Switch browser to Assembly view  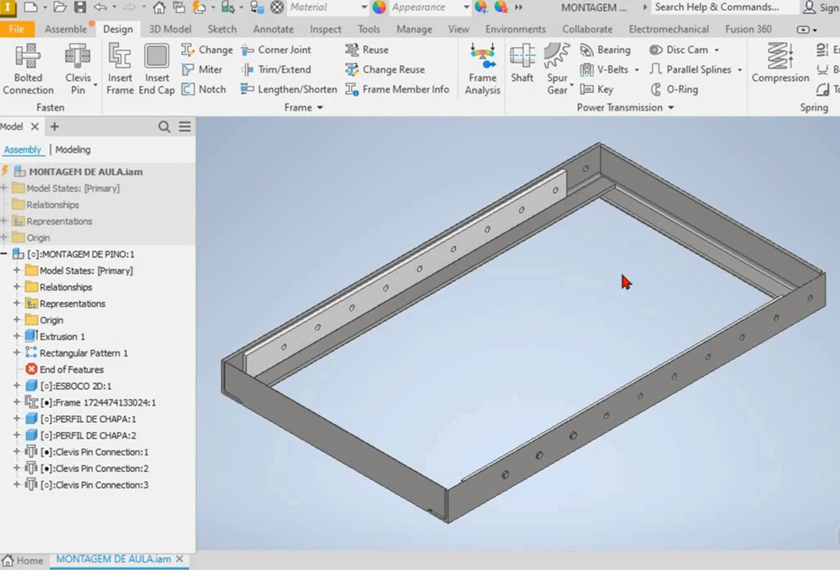22,150
